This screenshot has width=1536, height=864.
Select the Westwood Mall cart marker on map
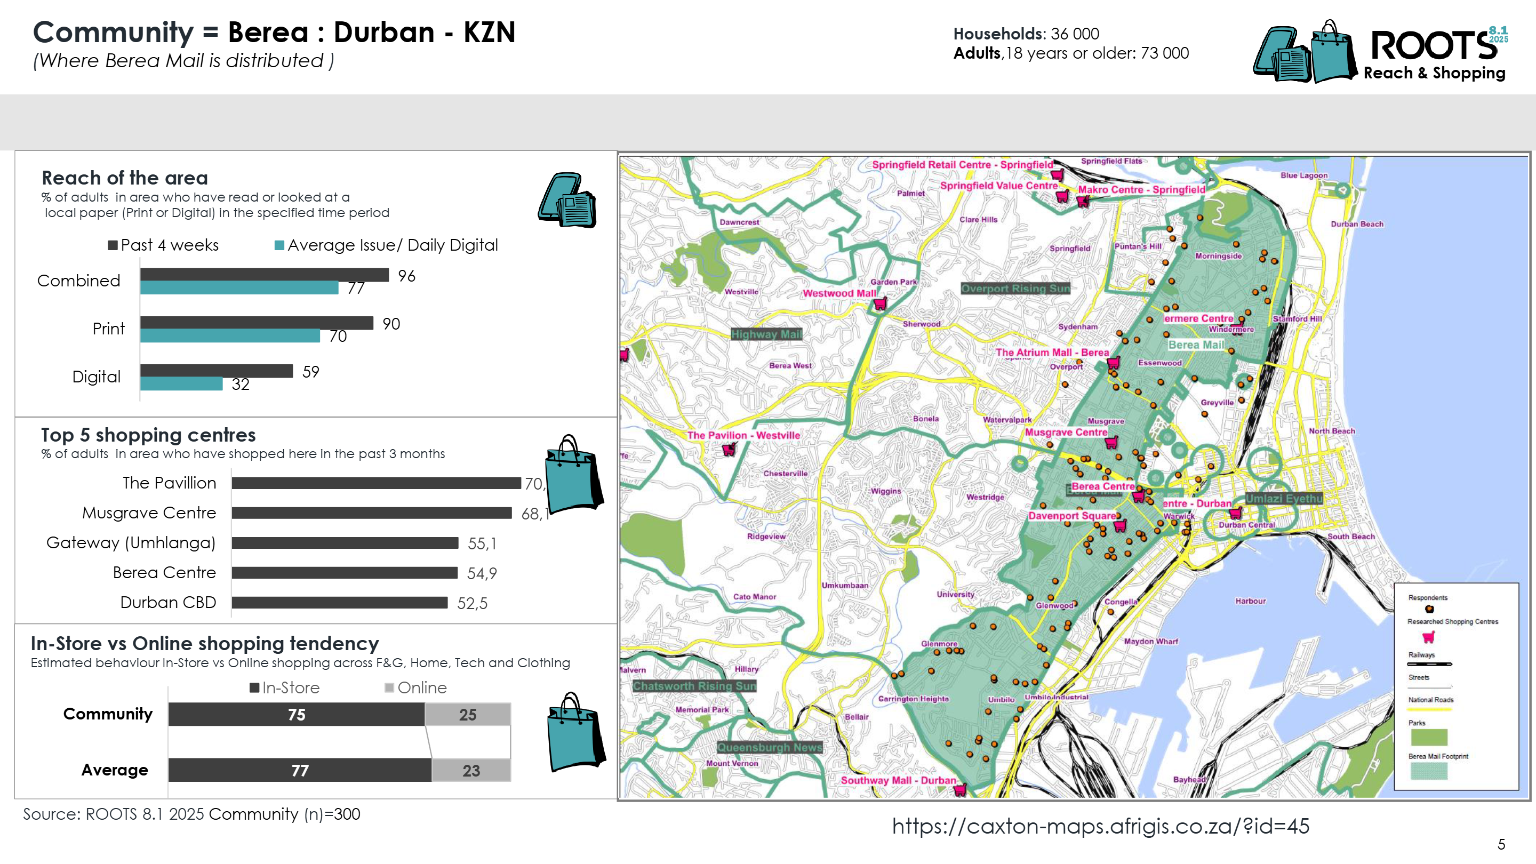click(880, 304)
